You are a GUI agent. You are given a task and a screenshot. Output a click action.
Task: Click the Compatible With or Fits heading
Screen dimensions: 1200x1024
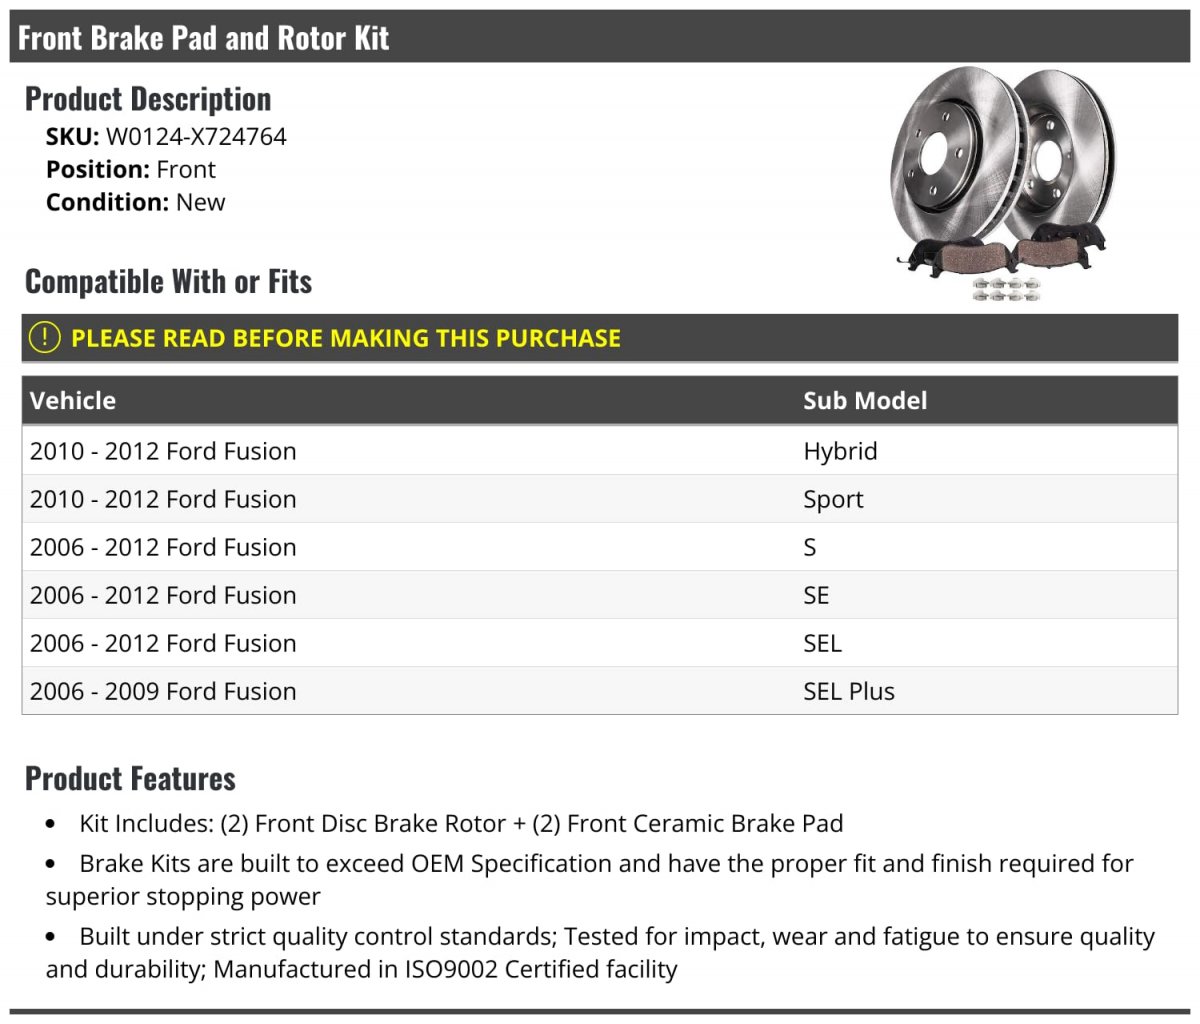pyautogui.click(x=168, y=282)
